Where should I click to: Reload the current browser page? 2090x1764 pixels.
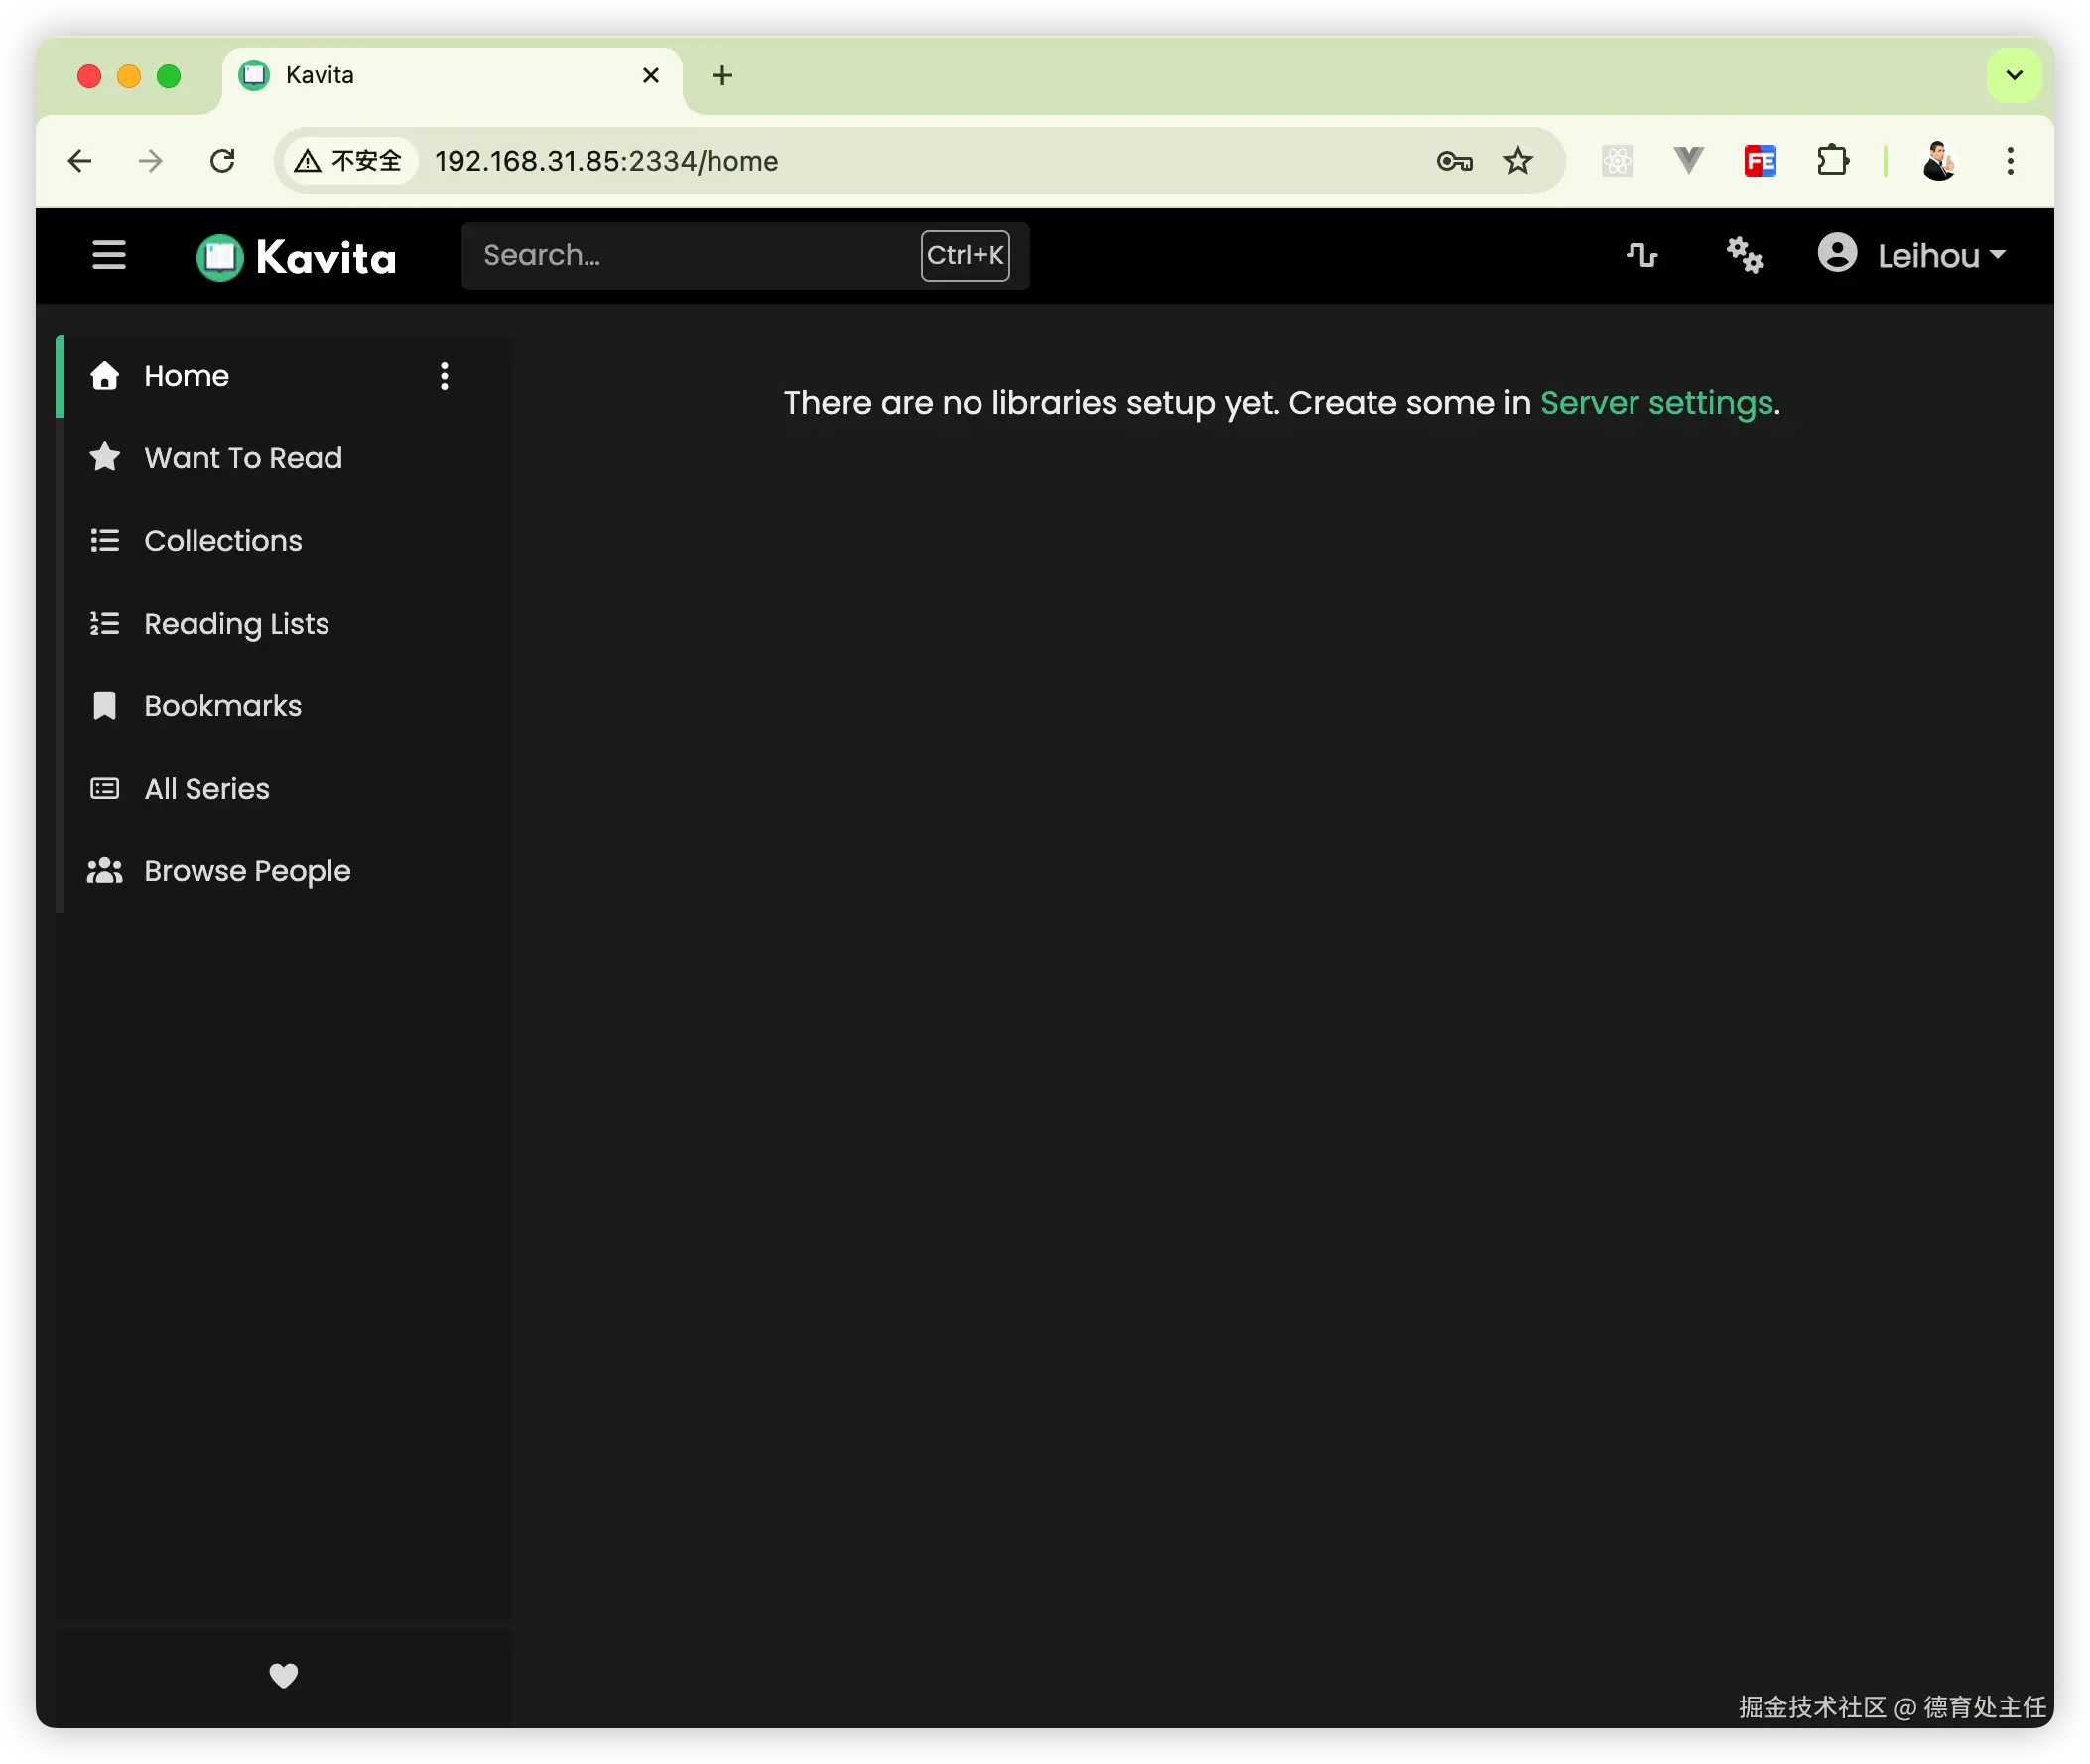click(x=222, y=161)
